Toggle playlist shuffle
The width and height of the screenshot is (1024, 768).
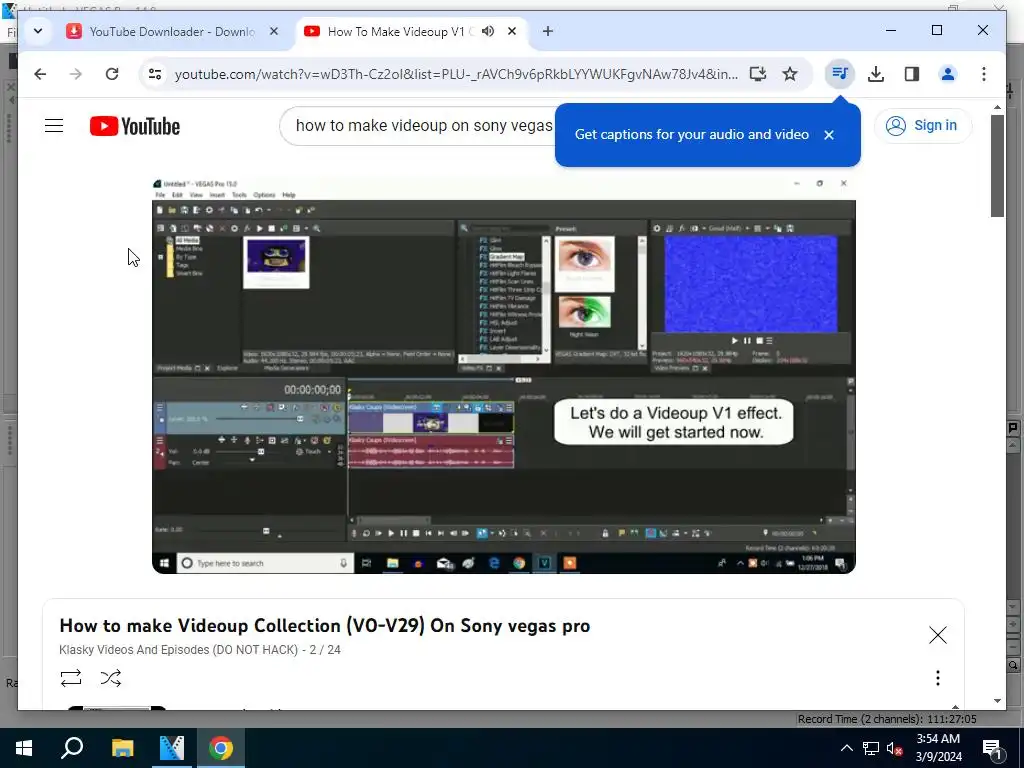tap(111, 678)
